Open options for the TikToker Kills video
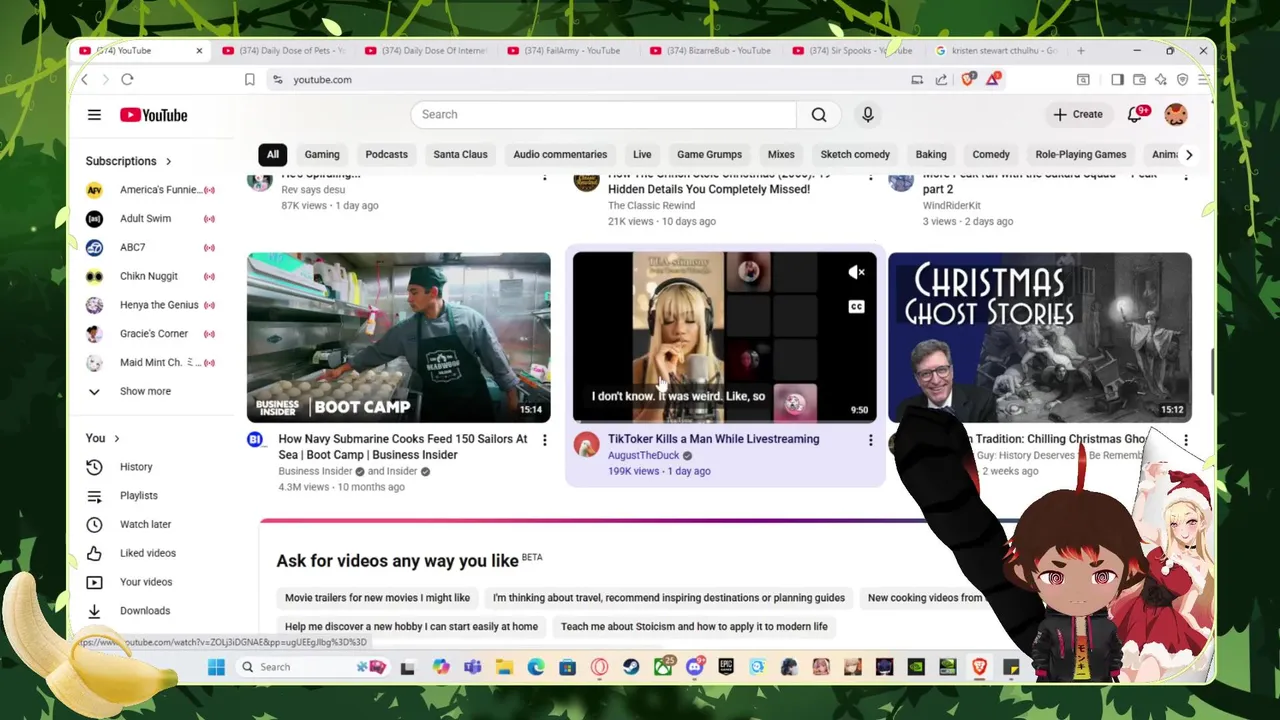Viewport: 1280px width, 720px height. click(870, 440)
